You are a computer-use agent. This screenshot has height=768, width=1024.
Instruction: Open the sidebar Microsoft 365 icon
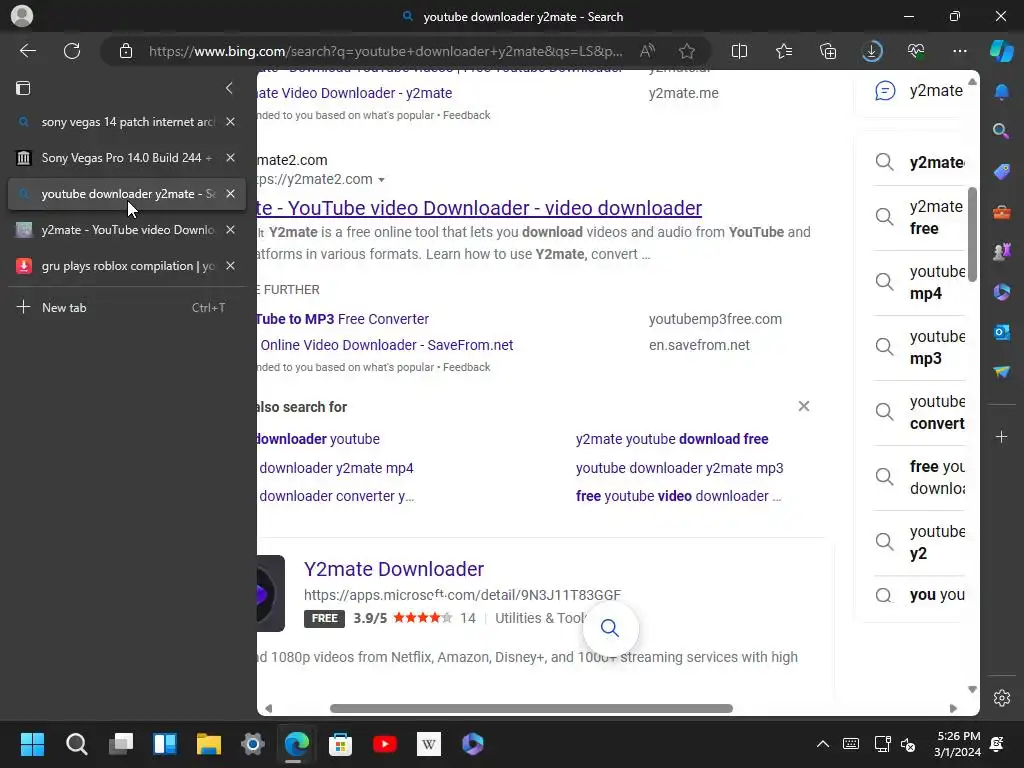tap(1001, 292)
